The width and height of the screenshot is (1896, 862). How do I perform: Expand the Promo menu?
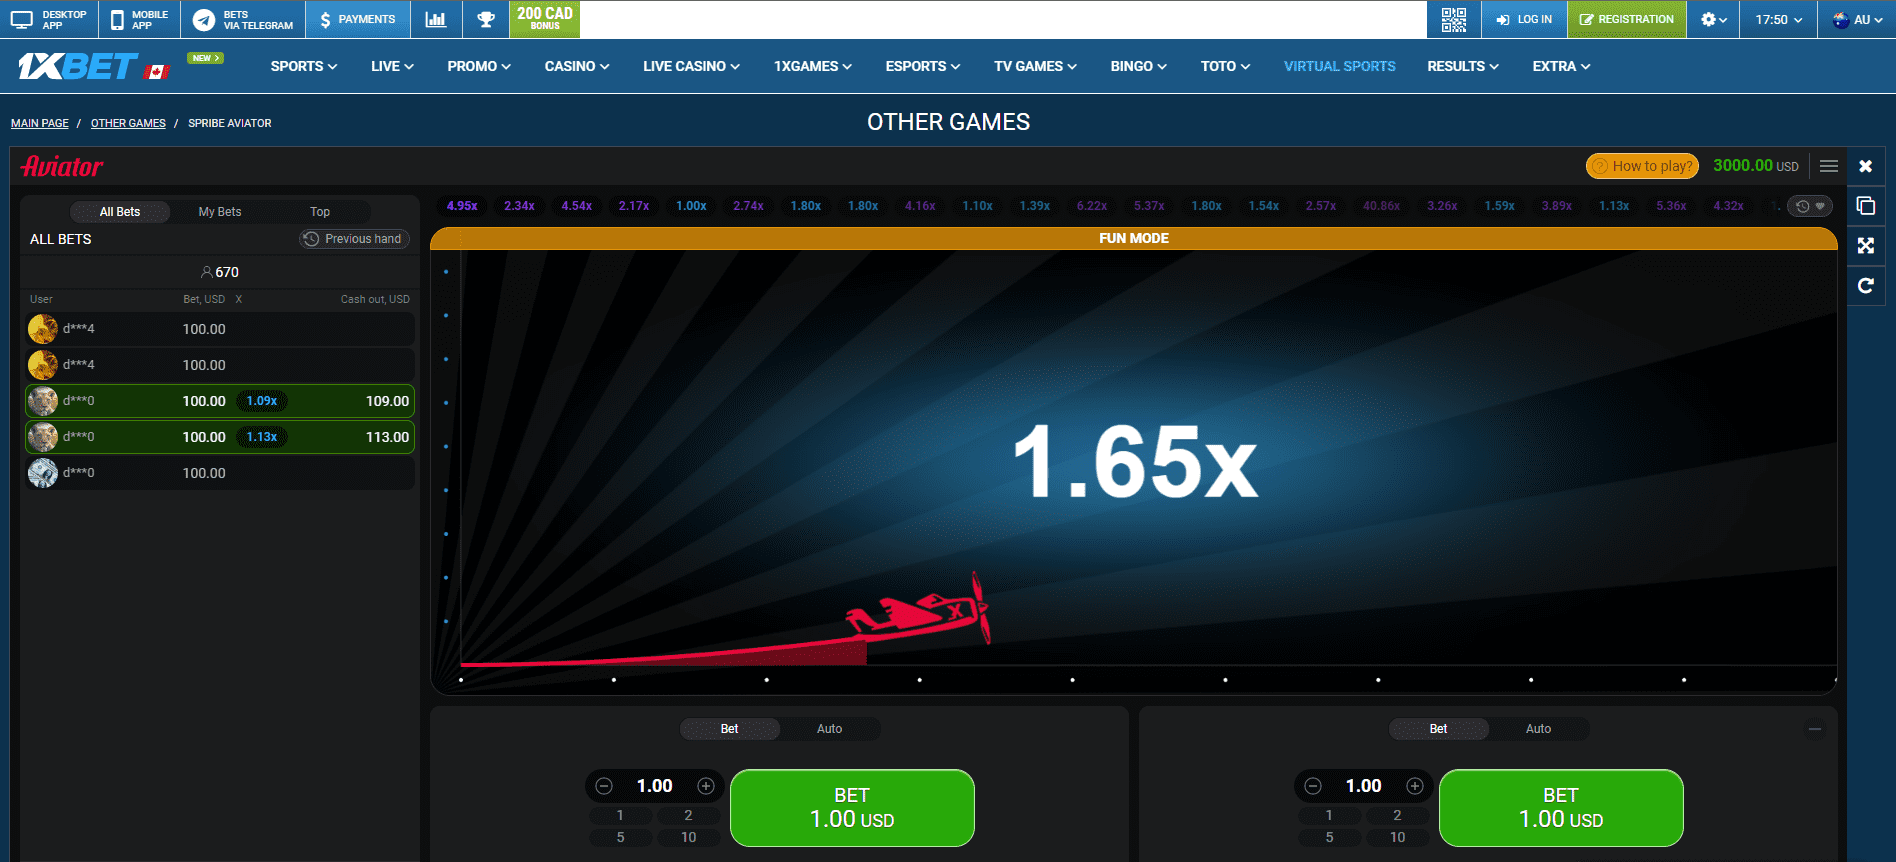[479, 66]
